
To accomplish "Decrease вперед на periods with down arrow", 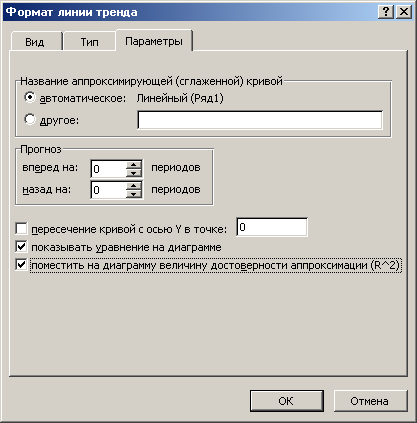I will [x=134, y=173].
